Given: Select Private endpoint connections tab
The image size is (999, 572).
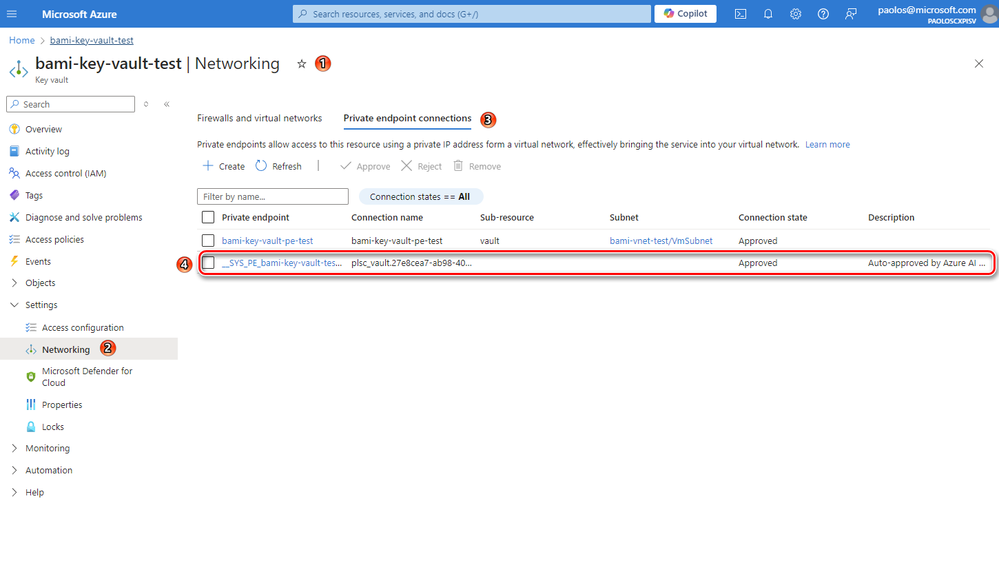Looking at the screenshot, I should tap(407, 118).
